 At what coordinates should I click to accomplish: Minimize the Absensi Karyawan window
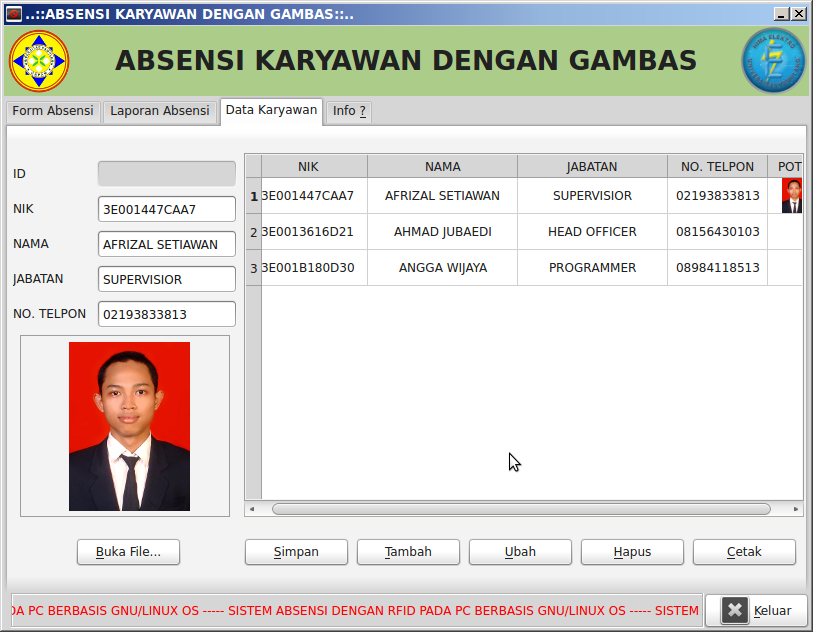click(781, 14)
